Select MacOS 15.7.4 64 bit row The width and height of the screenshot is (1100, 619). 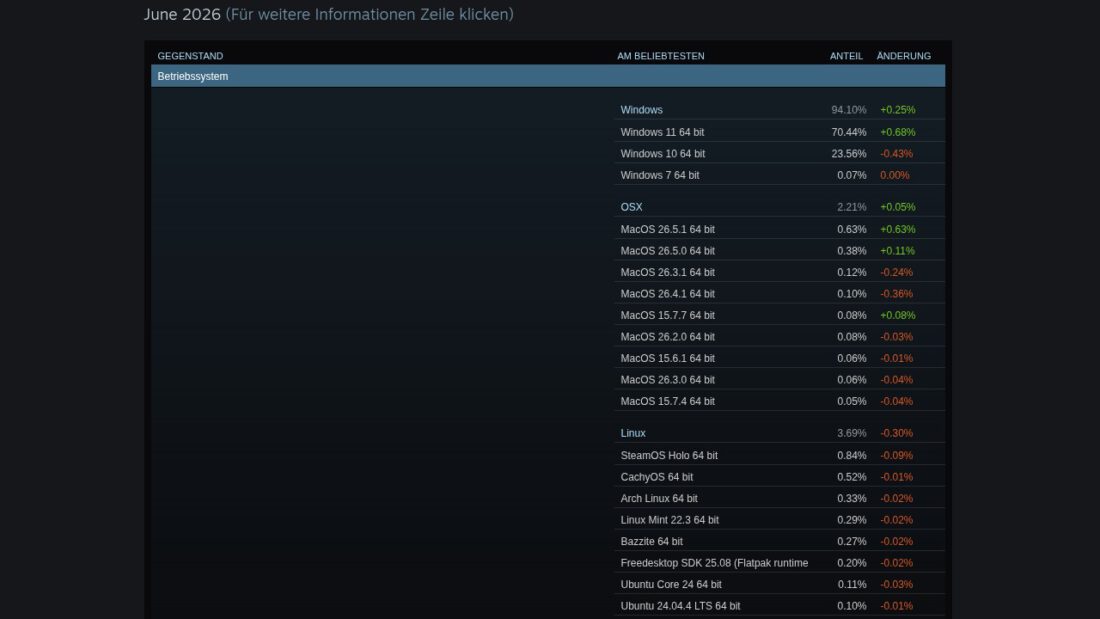point(779,401)
